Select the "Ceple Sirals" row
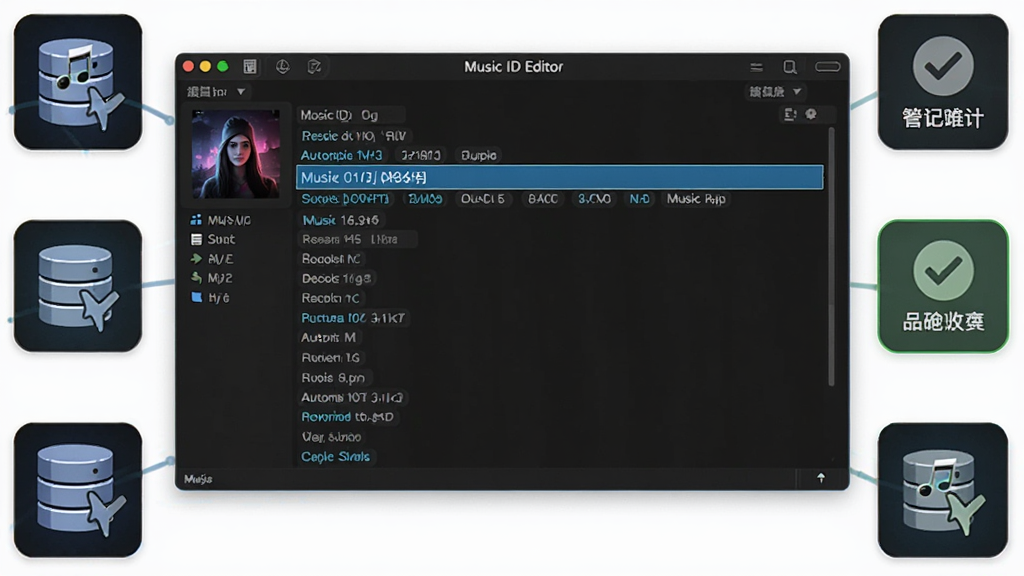Image resolution: width=1024 pixels, height=576 pixels. 336,456
